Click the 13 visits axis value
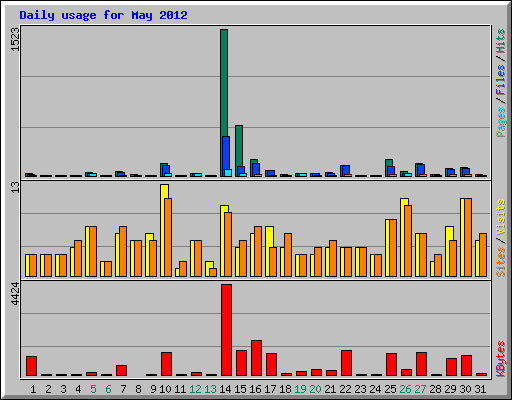The image size is (512, 400). 15,187
